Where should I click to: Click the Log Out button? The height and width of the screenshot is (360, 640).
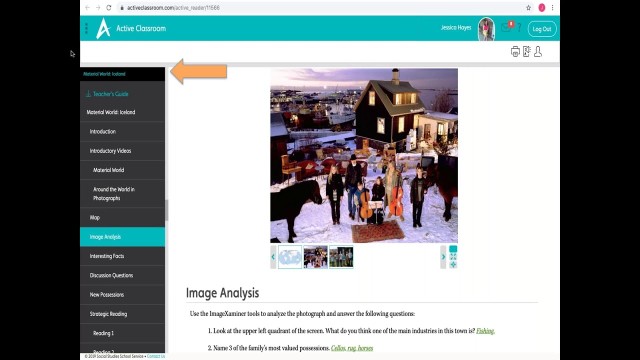542,29
